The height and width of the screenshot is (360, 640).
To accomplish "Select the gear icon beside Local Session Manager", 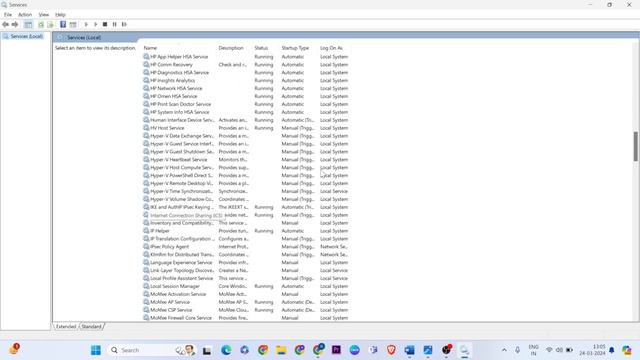I will pyautogui.click(x=146, y=286).
